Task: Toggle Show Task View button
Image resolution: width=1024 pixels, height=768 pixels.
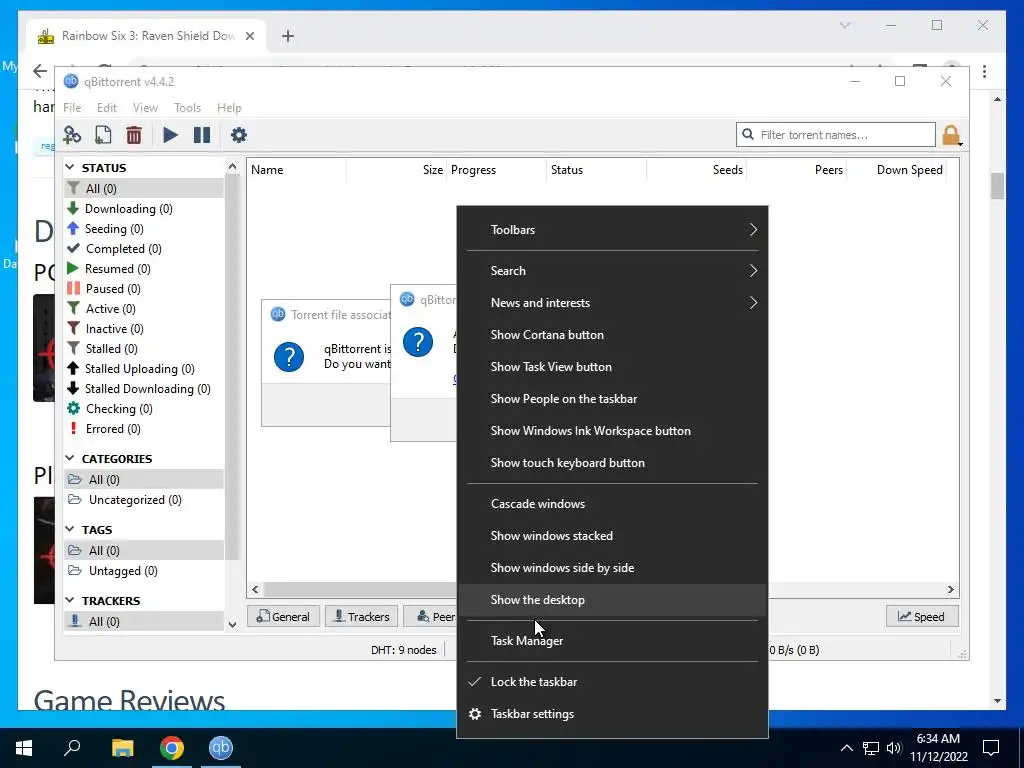Action: [612, 366]
